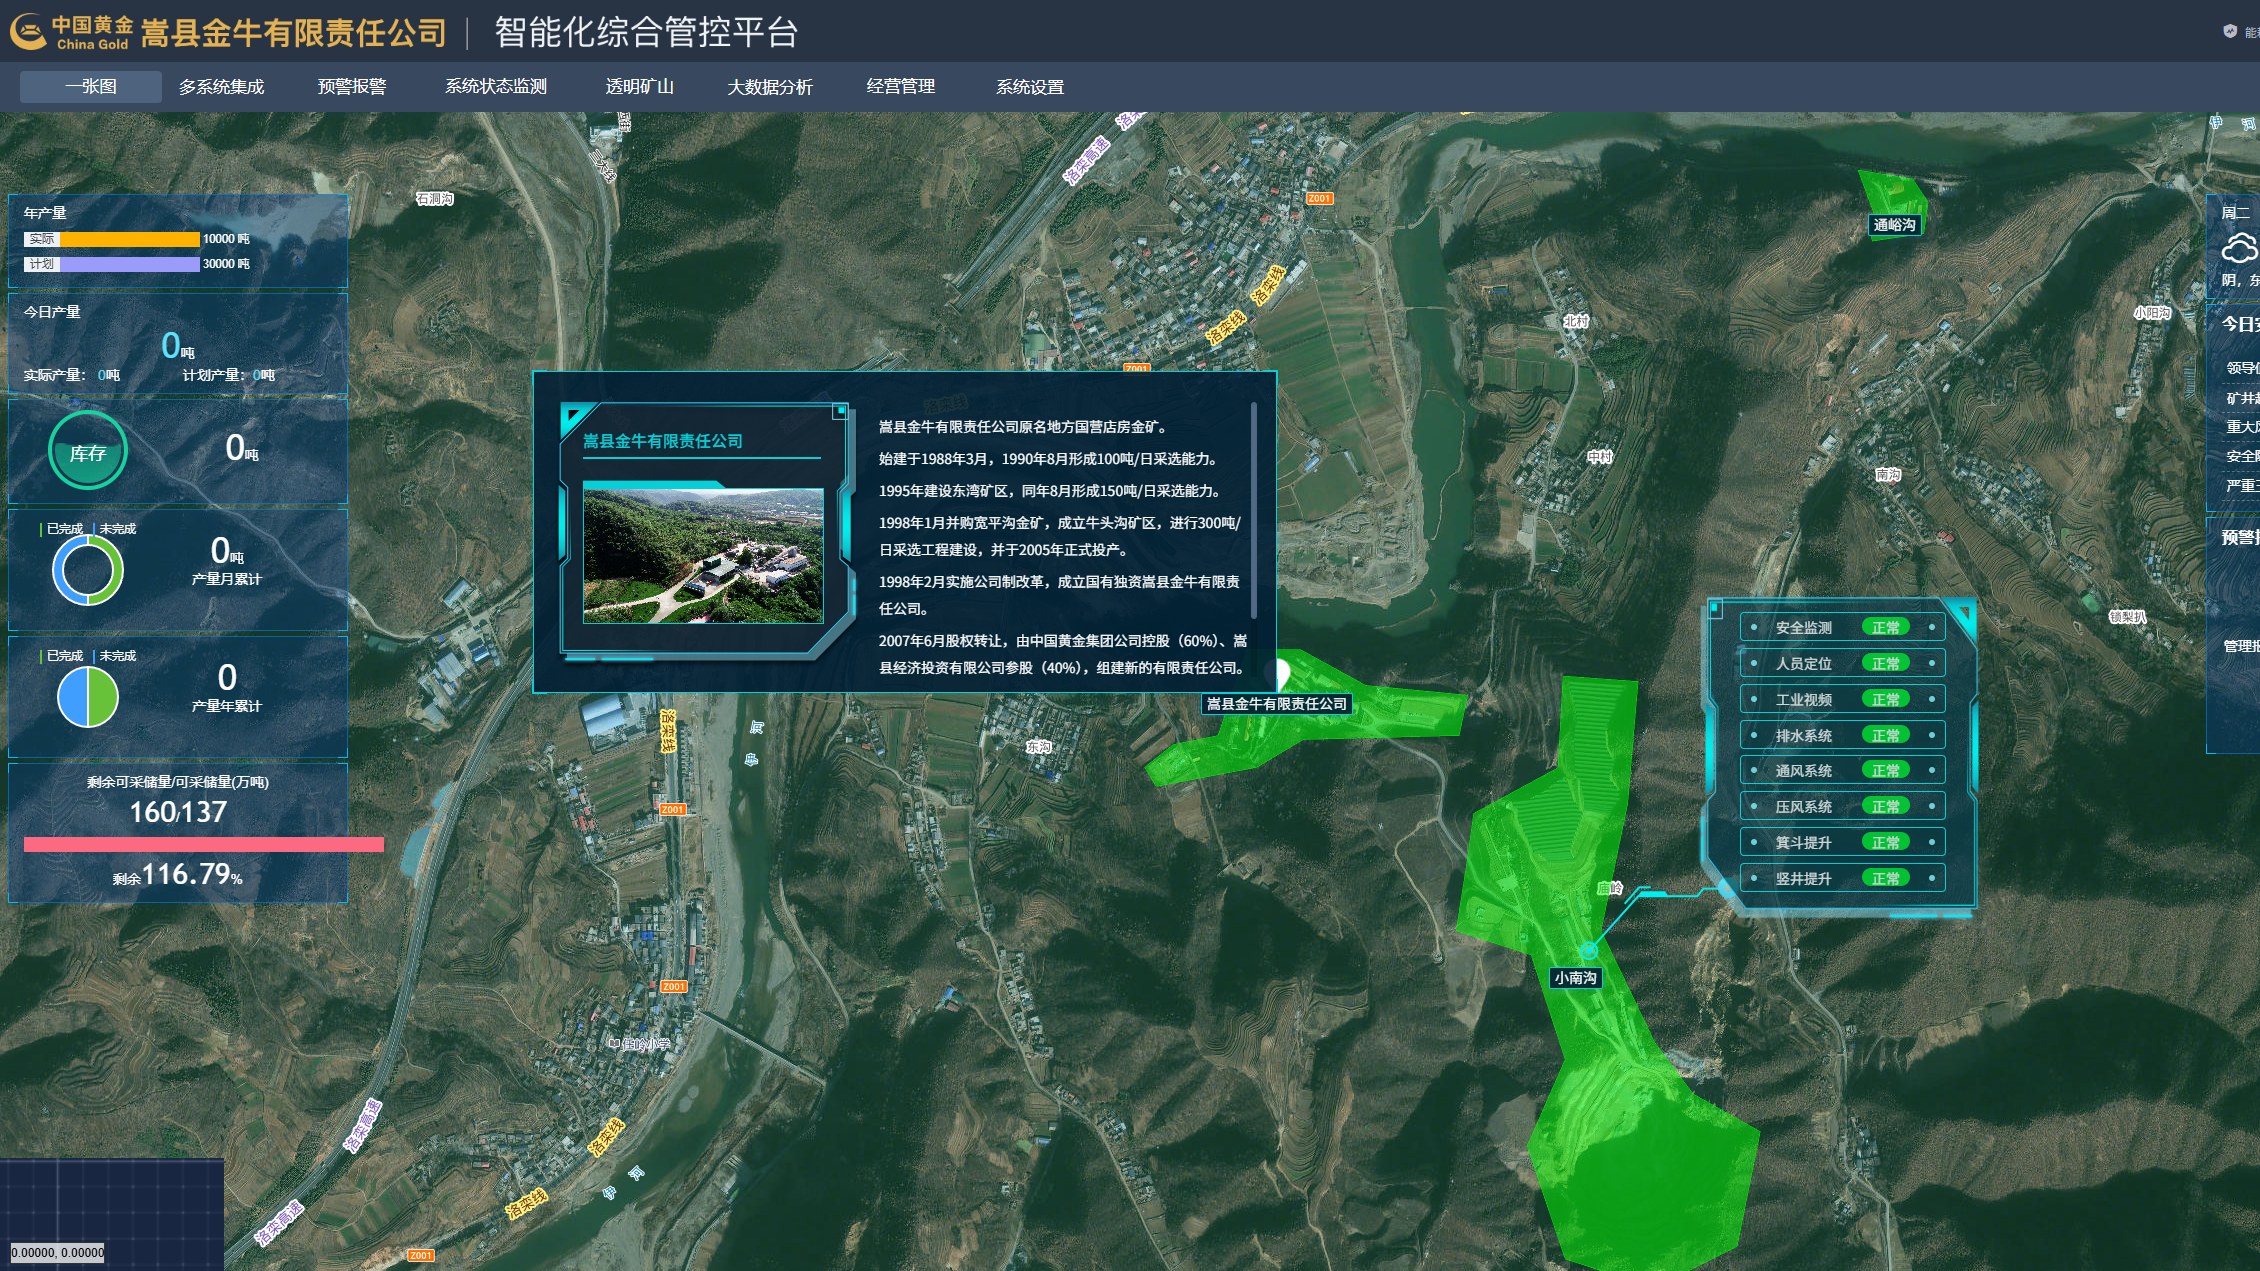2260x1271 pixels.
Task: Click the minimap in the corner
Action: pyautogui.click(x=112, y=1215)
